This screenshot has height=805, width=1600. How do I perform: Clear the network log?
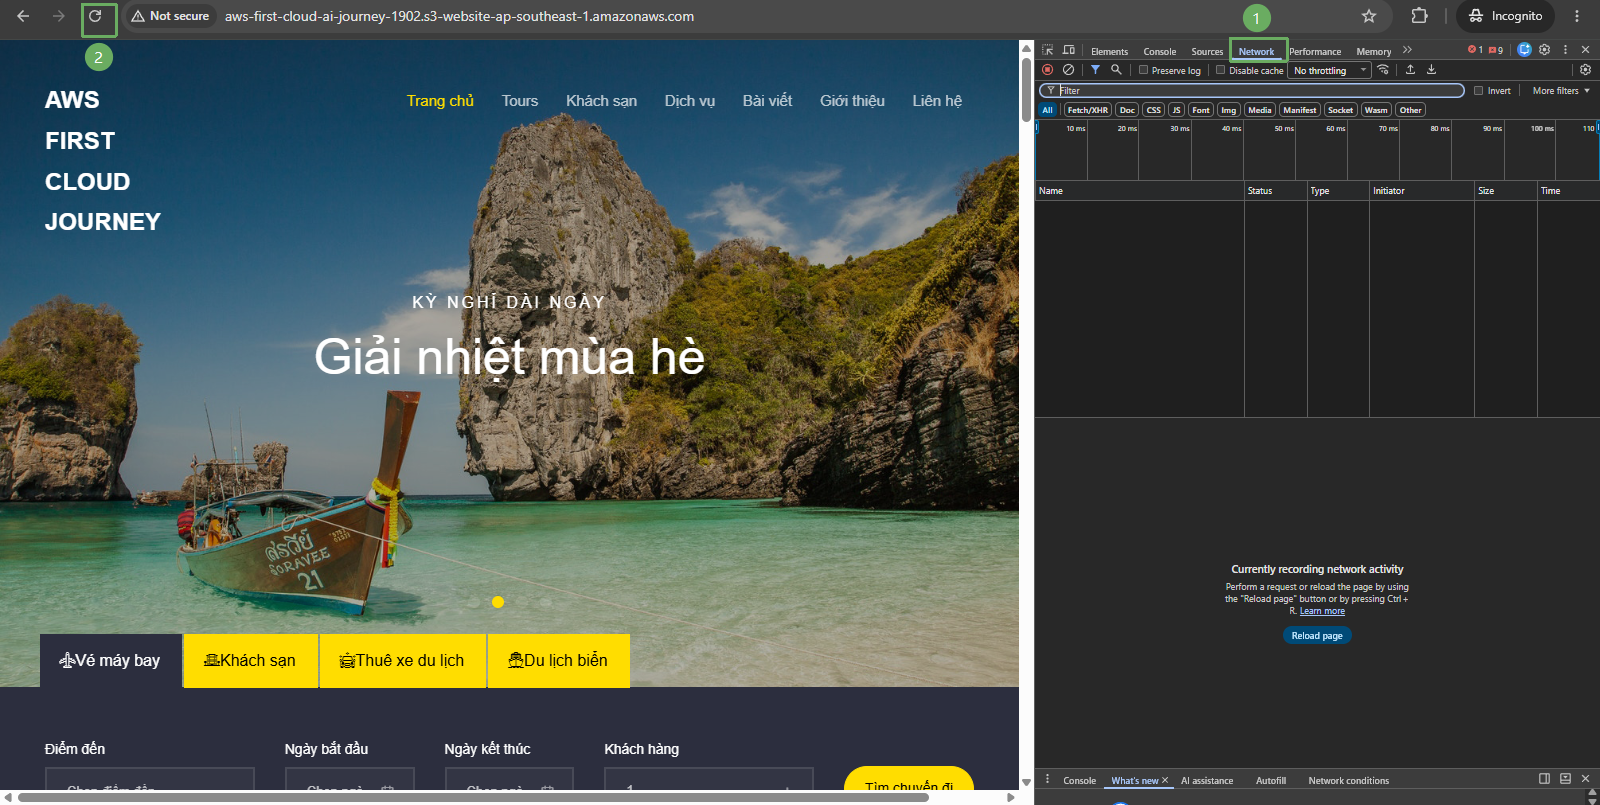pyautogui.click(x=1068, y=70)
